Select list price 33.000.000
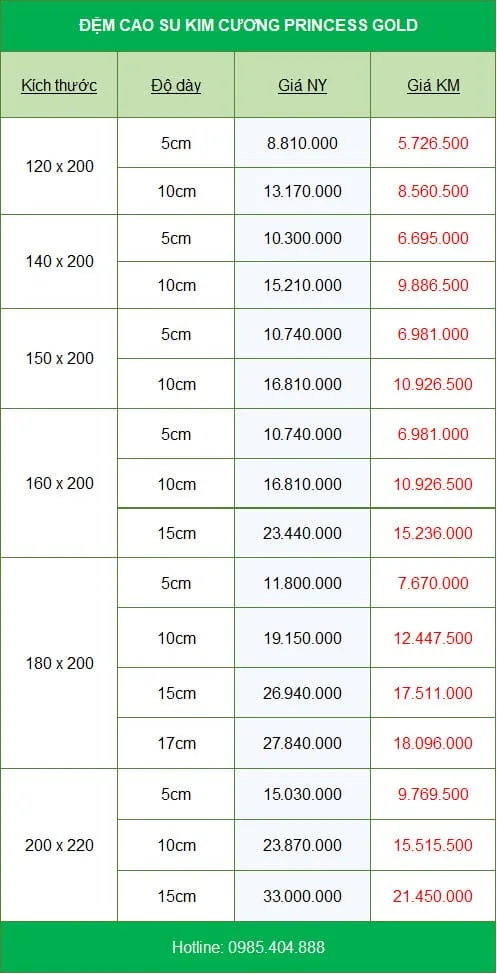Viewport: 497px width, 974px height. [303, 896]
